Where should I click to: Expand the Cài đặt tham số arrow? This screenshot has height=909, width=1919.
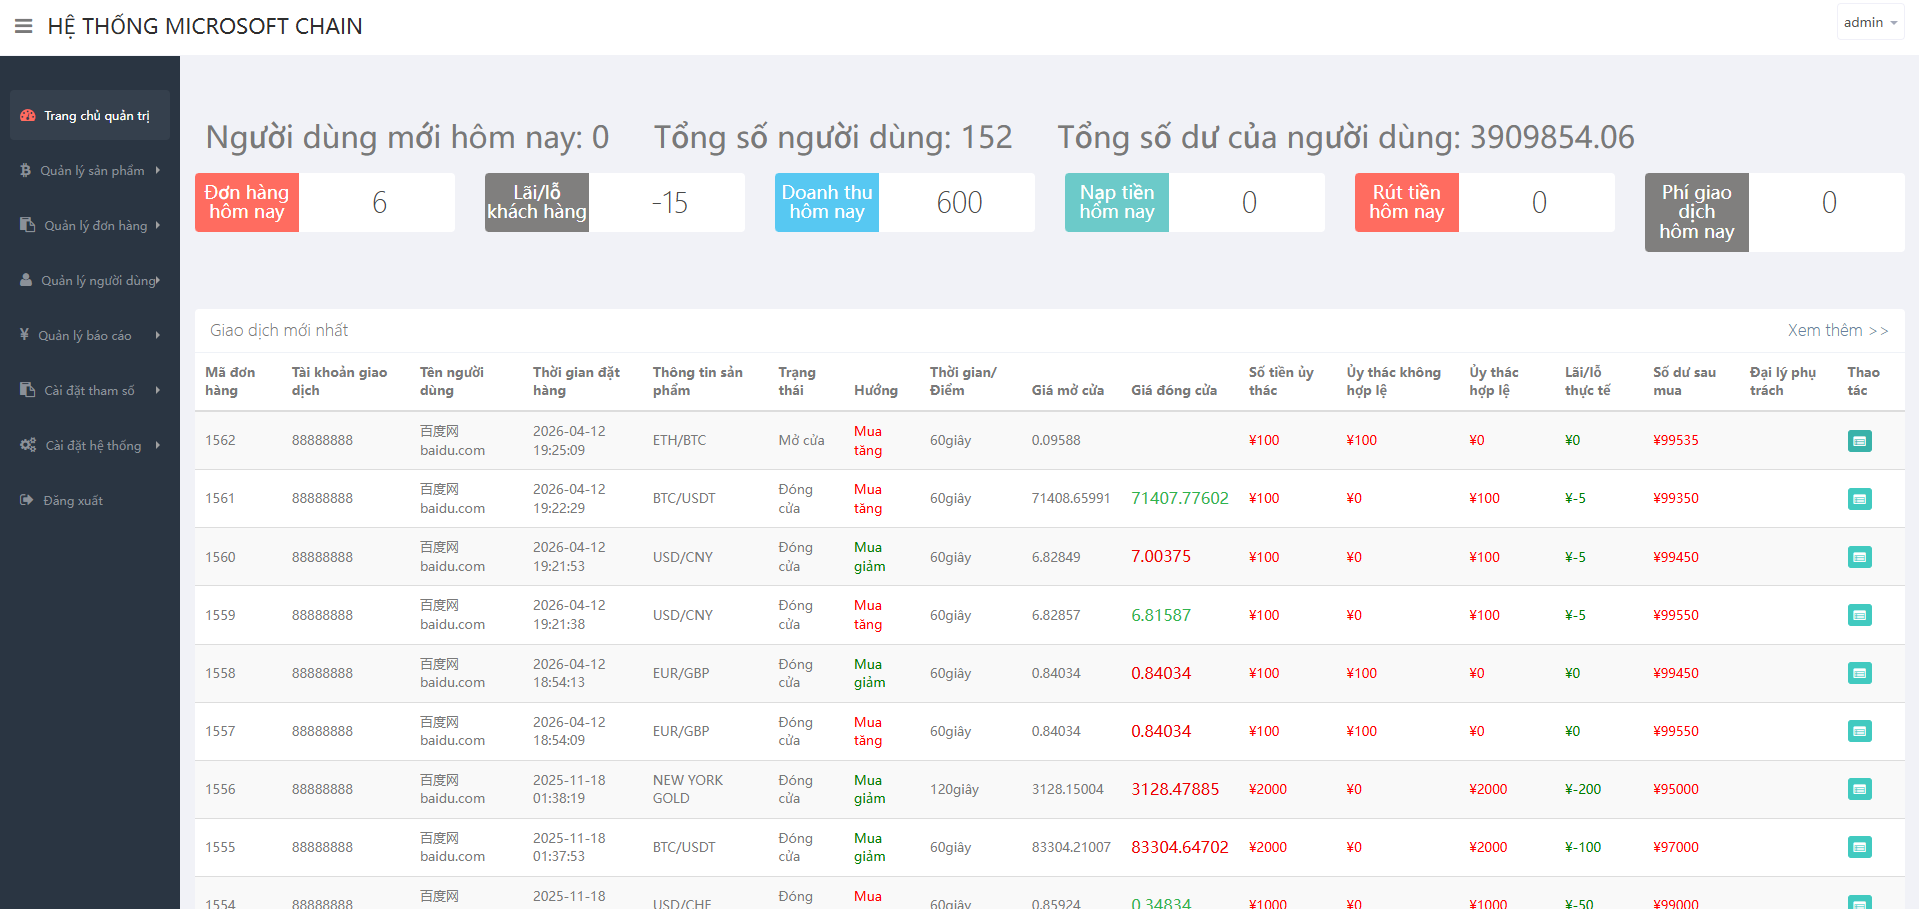point(158,391)
